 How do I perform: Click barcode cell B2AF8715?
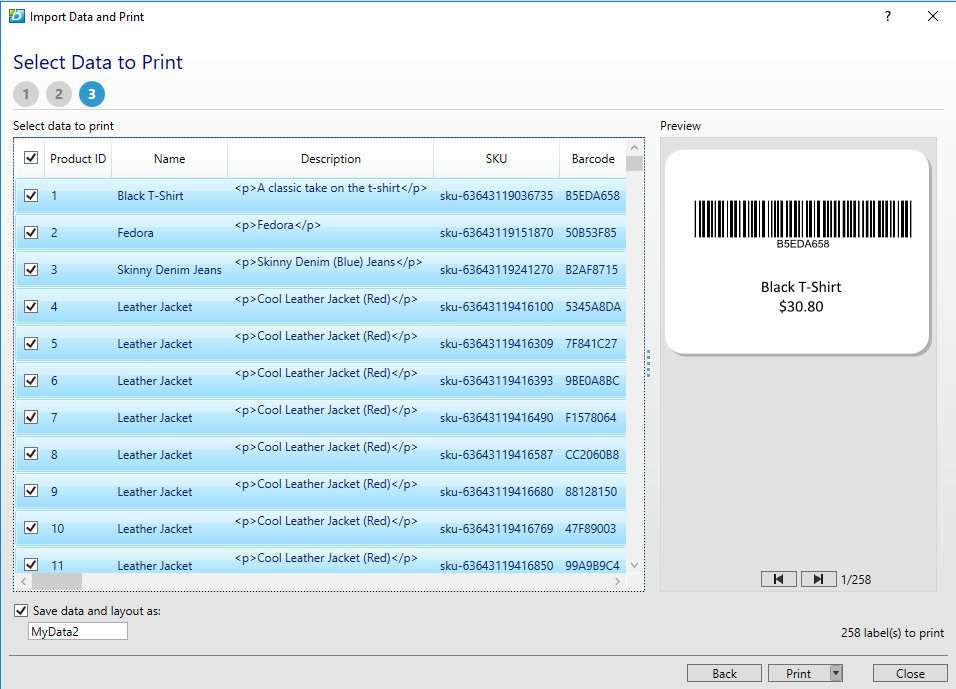(x=591, y=270)
